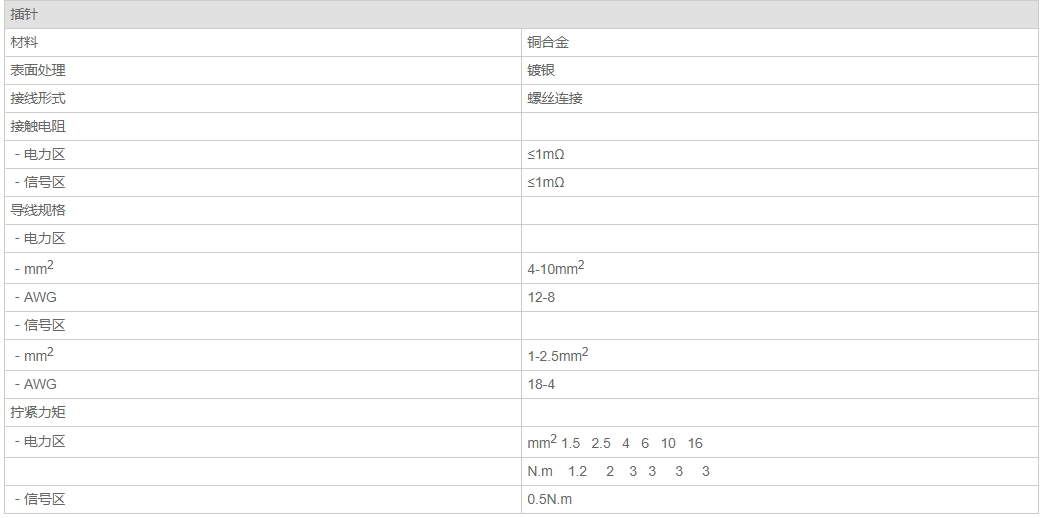
Task: Select the 18-4 AWG value
Action: coord(541,385)
